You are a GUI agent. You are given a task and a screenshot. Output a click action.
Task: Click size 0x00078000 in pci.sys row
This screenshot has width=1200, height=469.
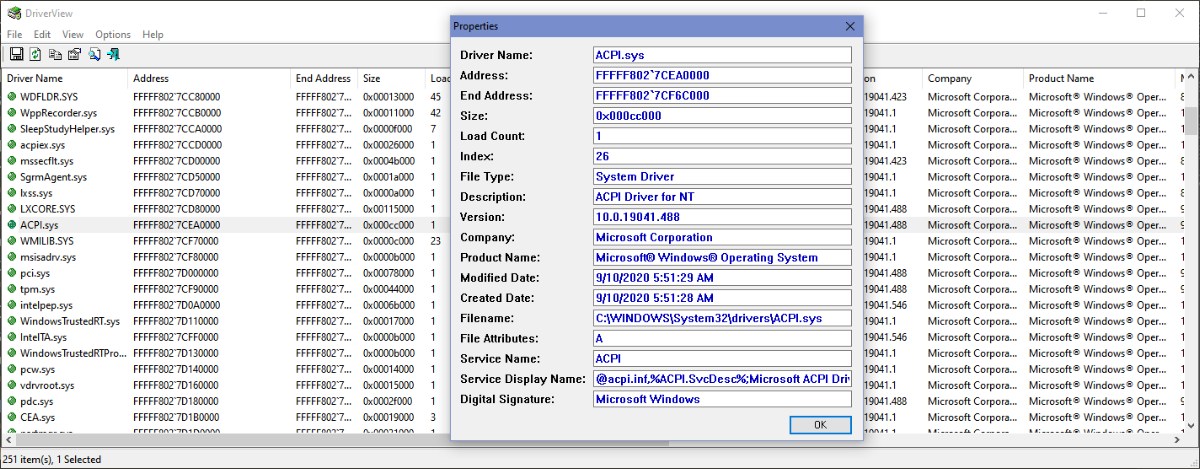(x=388, y=273)
